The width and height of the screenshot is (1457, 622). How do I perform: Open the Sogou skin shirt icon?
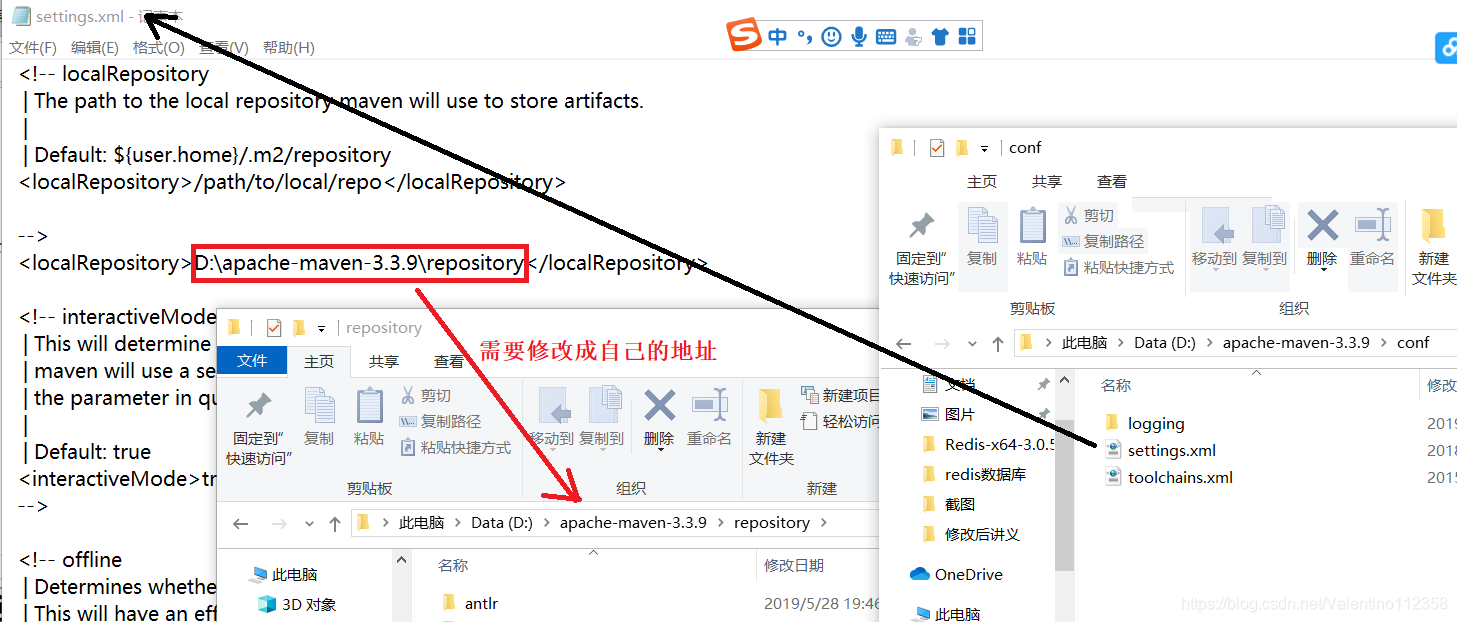pyautogui.click(x=939, y=37)
